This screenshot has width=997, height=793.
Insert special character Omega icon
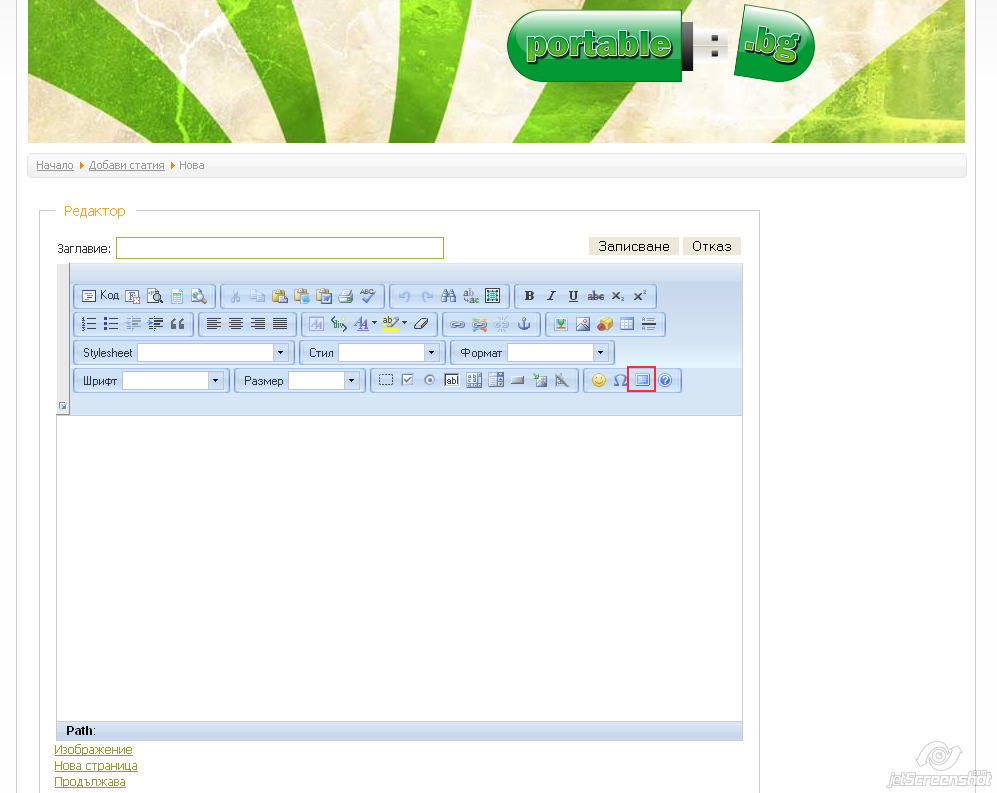[x=620, y=380]
